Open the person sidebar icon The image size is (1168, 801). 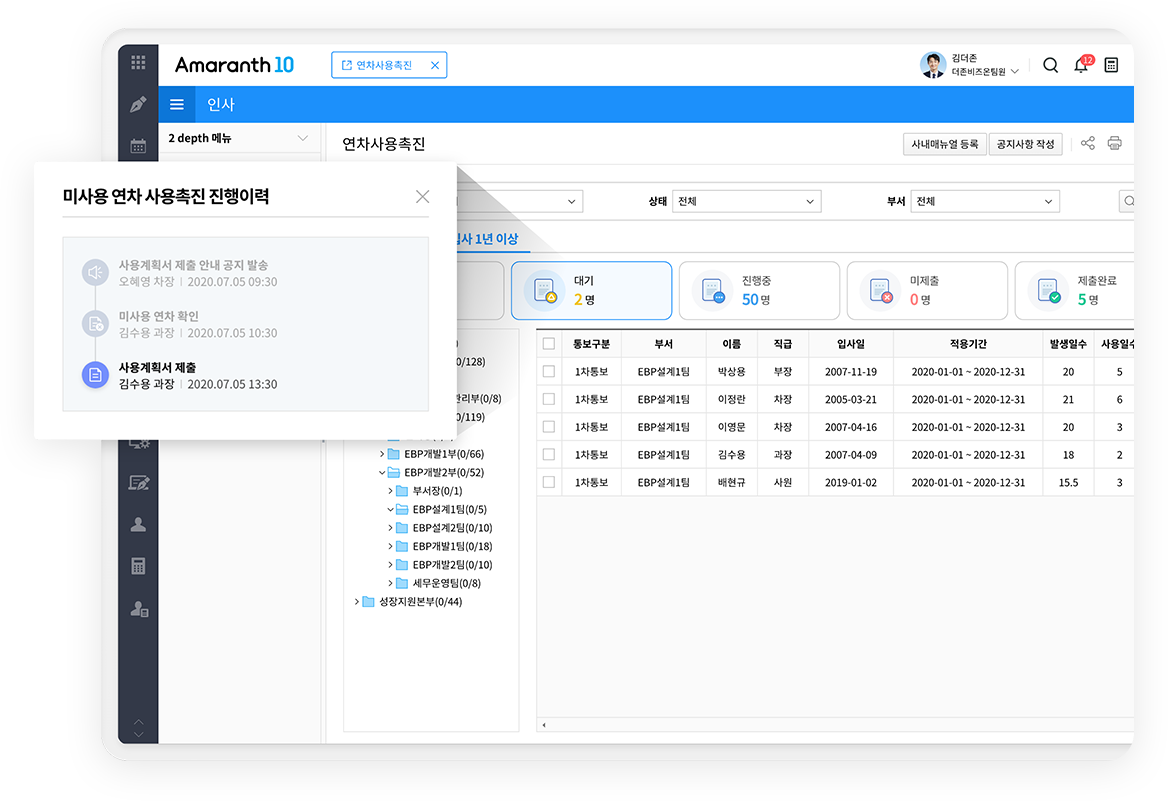138,525
